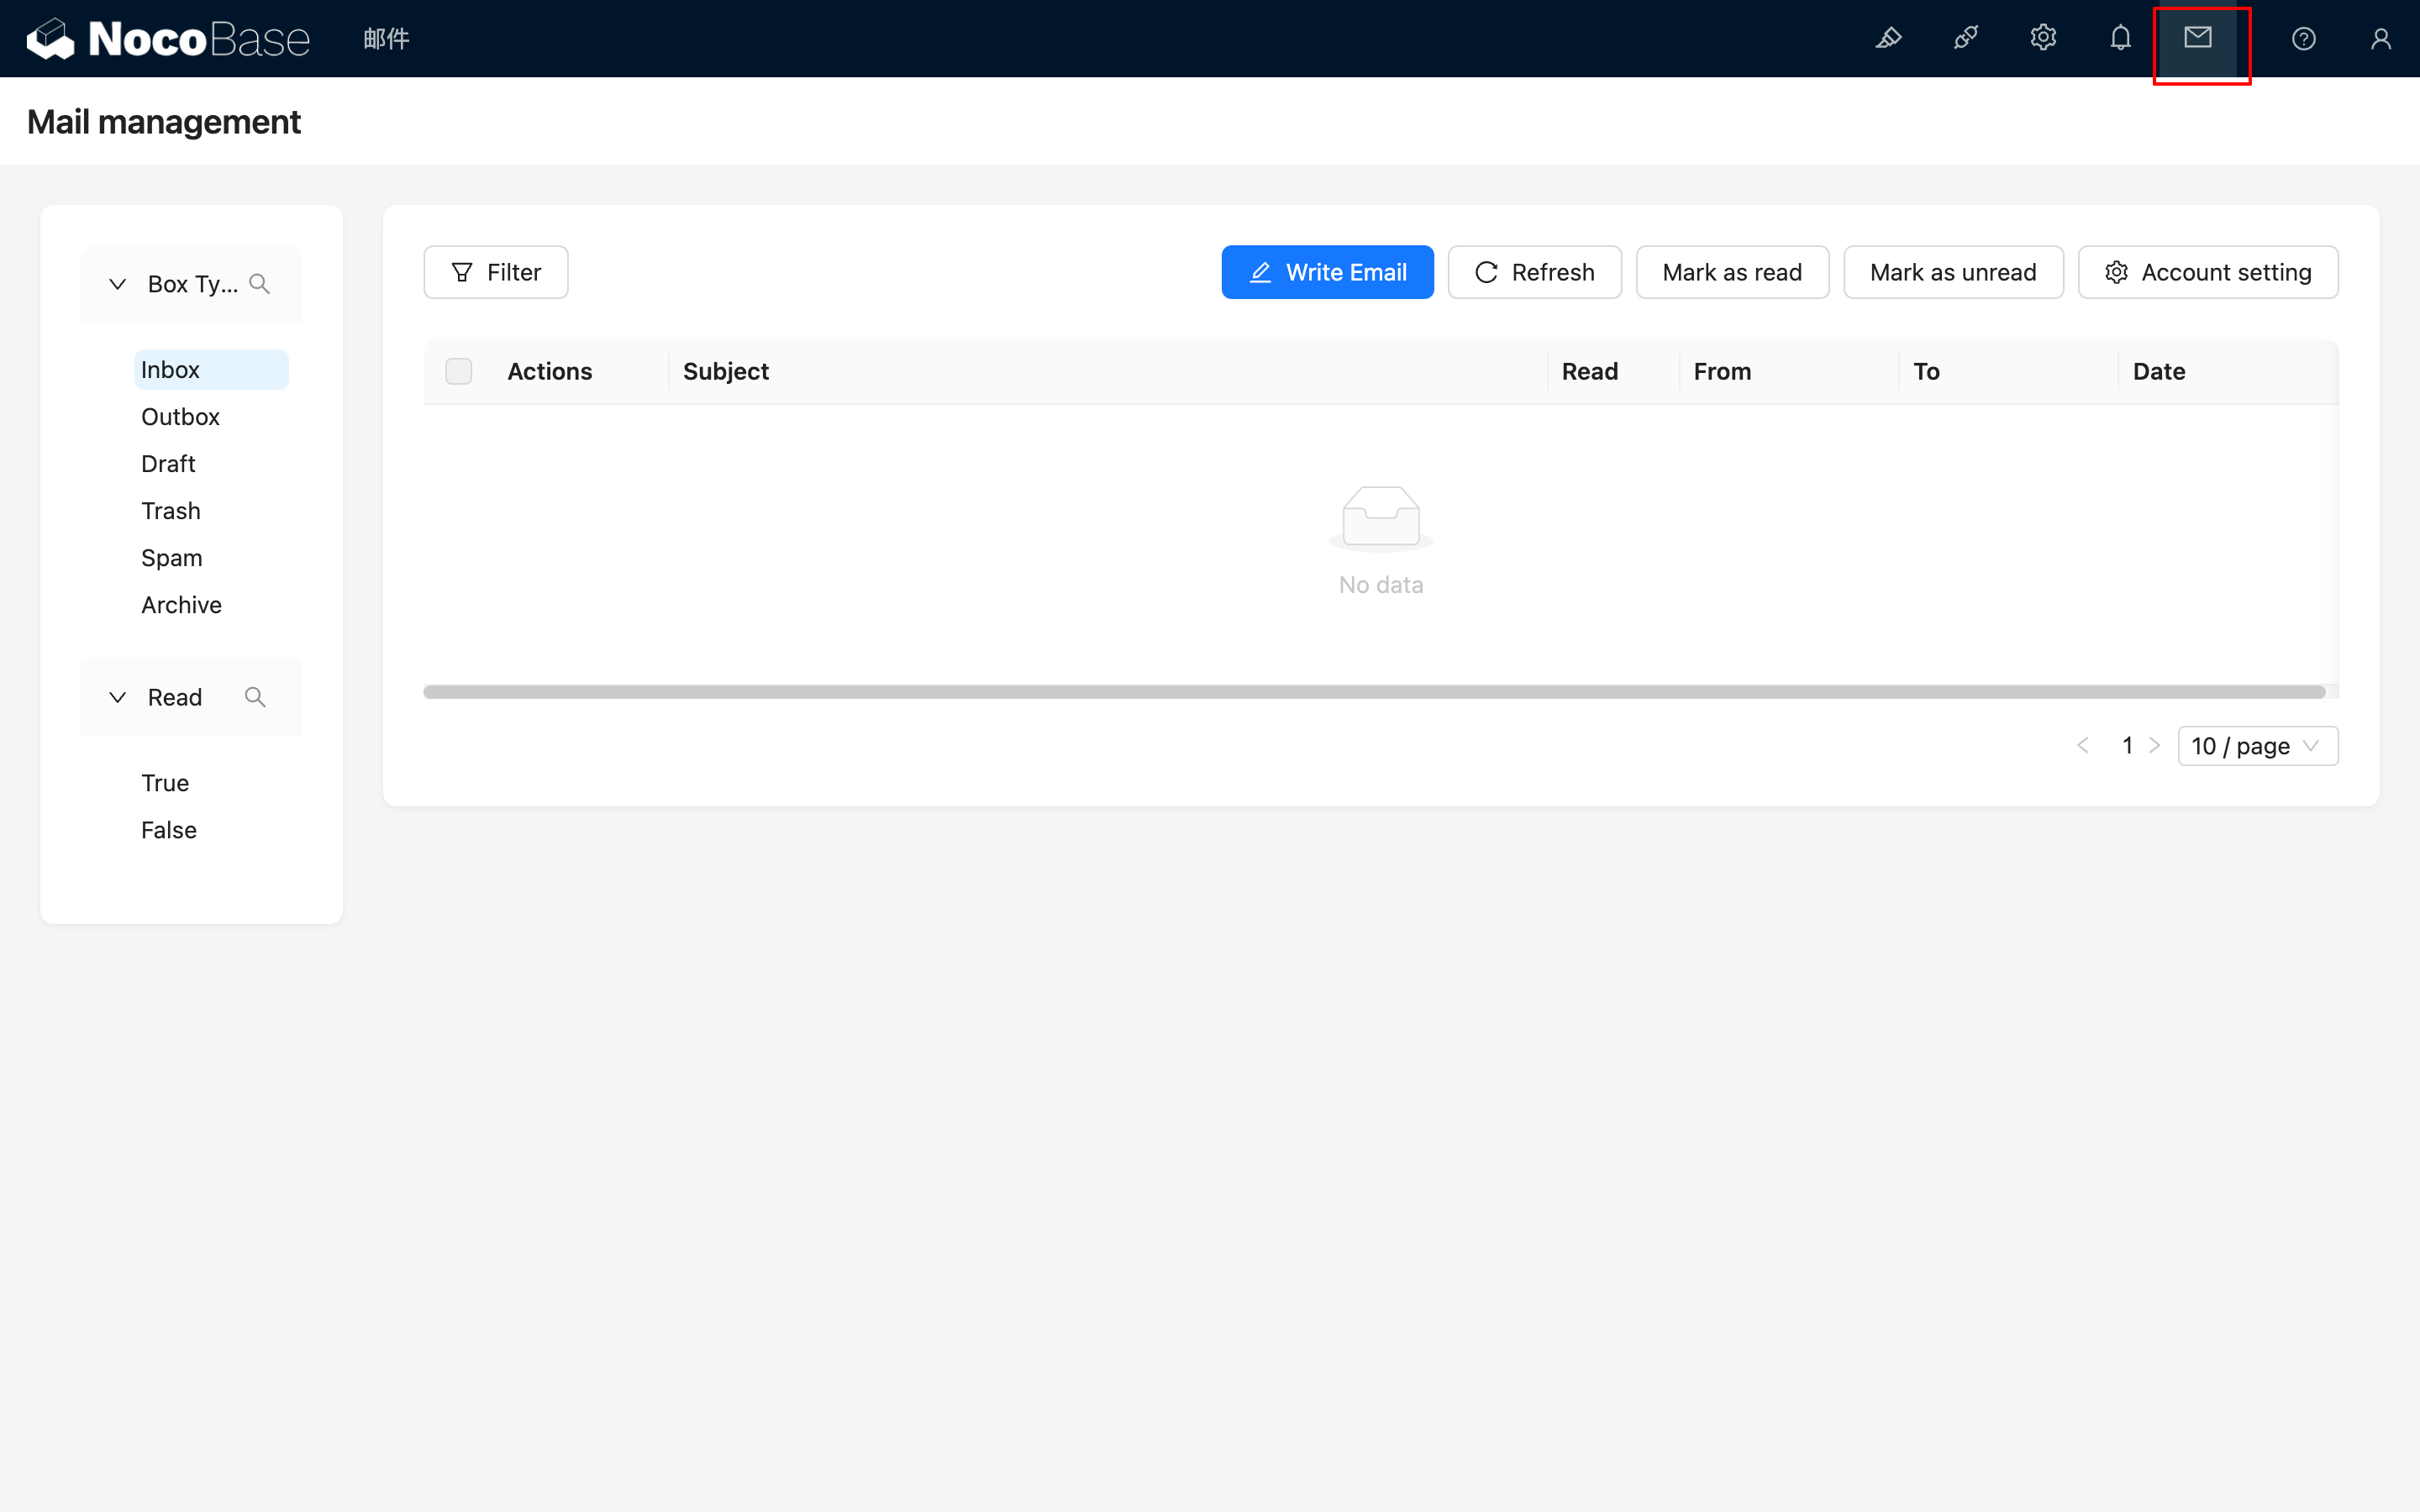Open the plugin manager icon
This screenshot has height=1512, width=2420.
point(1965,38)
